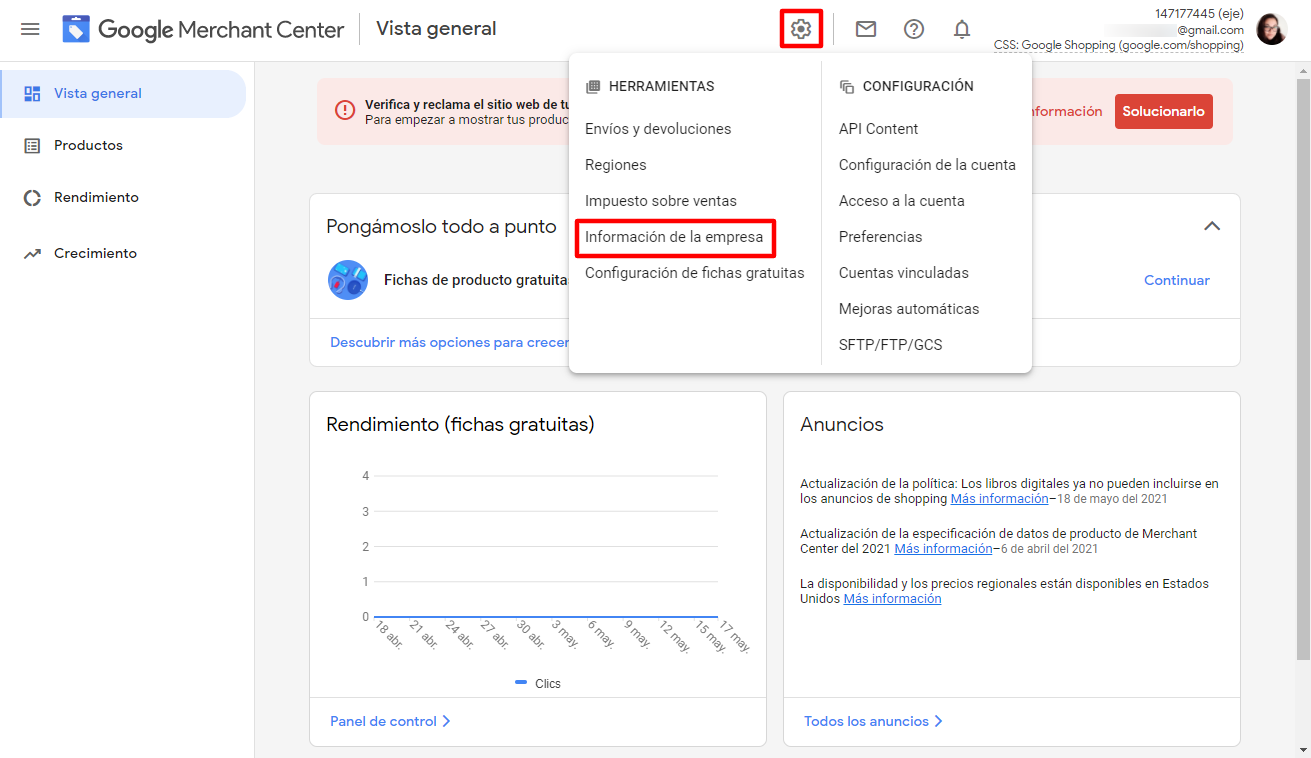Viewport: 1311px width, 758px height.
Task: Click the red alert warning icon
Action: [x=345, y=111]
